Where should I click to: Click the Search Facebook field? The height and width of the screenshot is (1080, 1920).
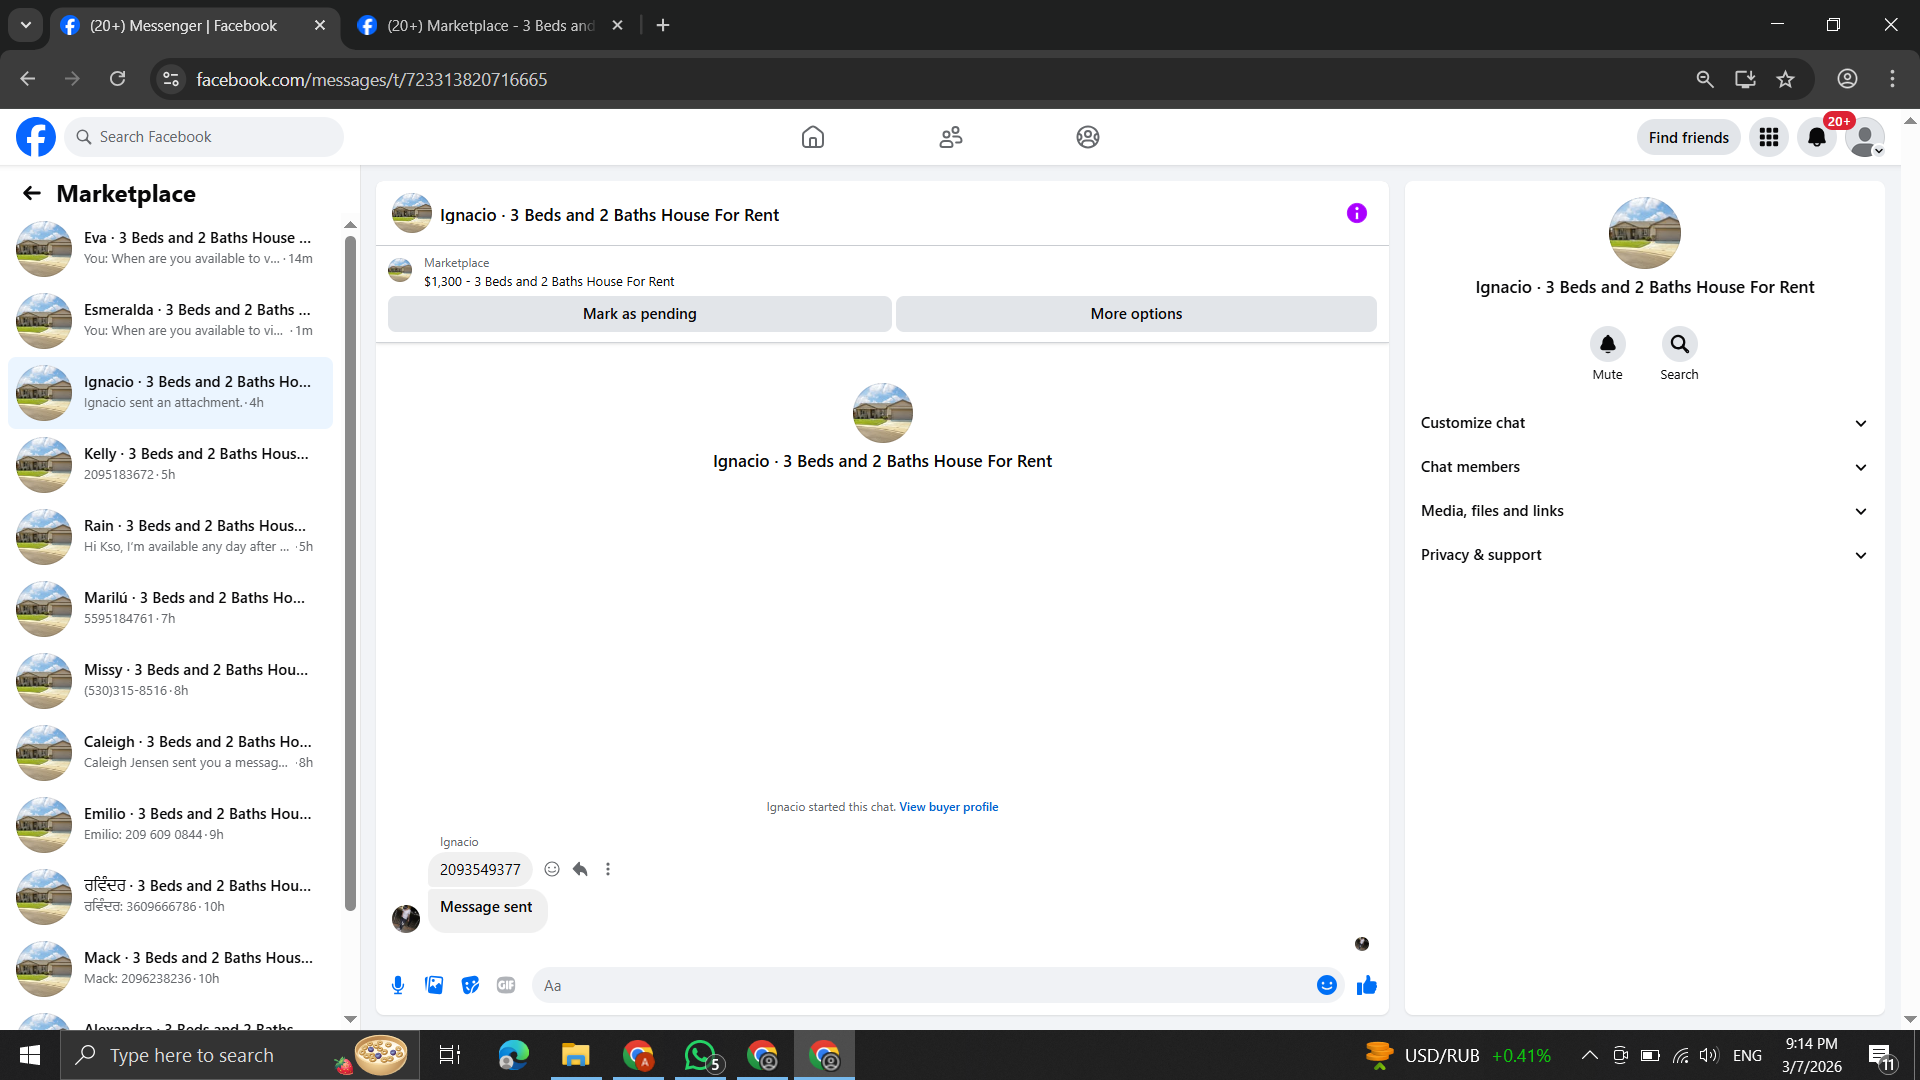coord(204,137)
